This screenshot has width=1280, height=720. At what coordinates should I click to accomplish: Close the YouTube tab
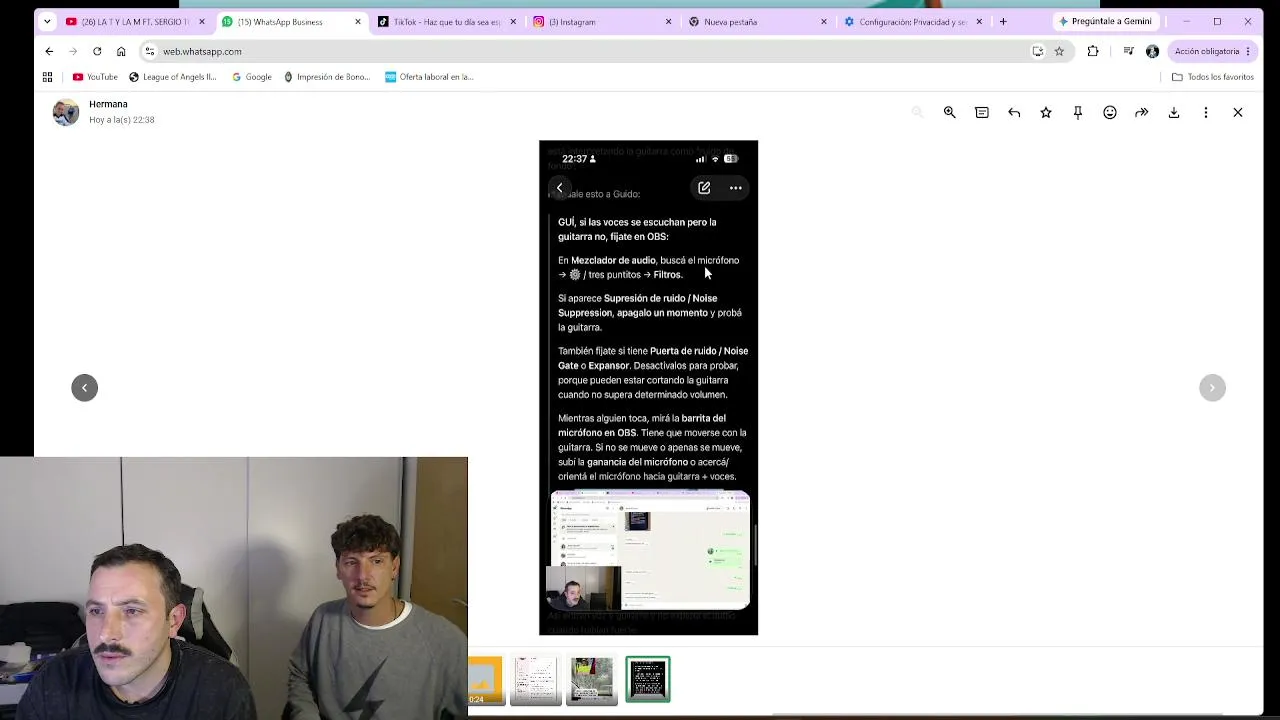coord(202,22)
